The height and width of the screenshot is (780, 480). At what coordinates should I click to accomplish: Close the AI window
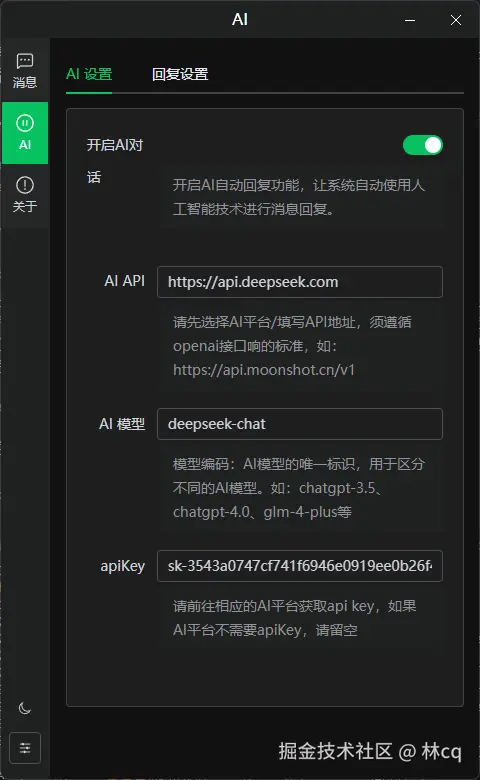456,20
